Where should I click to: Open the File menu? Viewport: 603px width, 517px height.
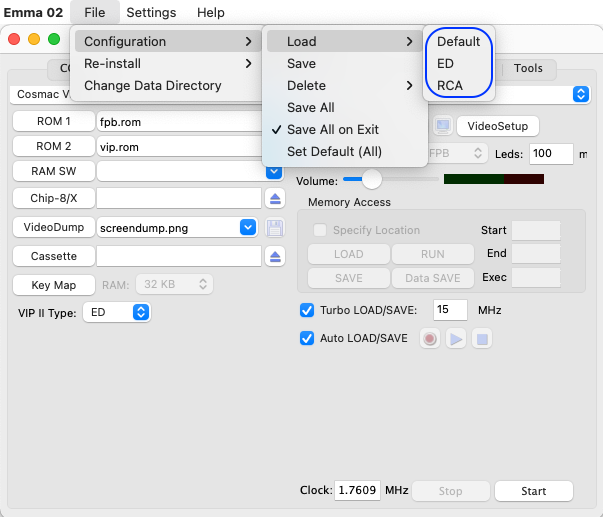click(x=95, y=12)
